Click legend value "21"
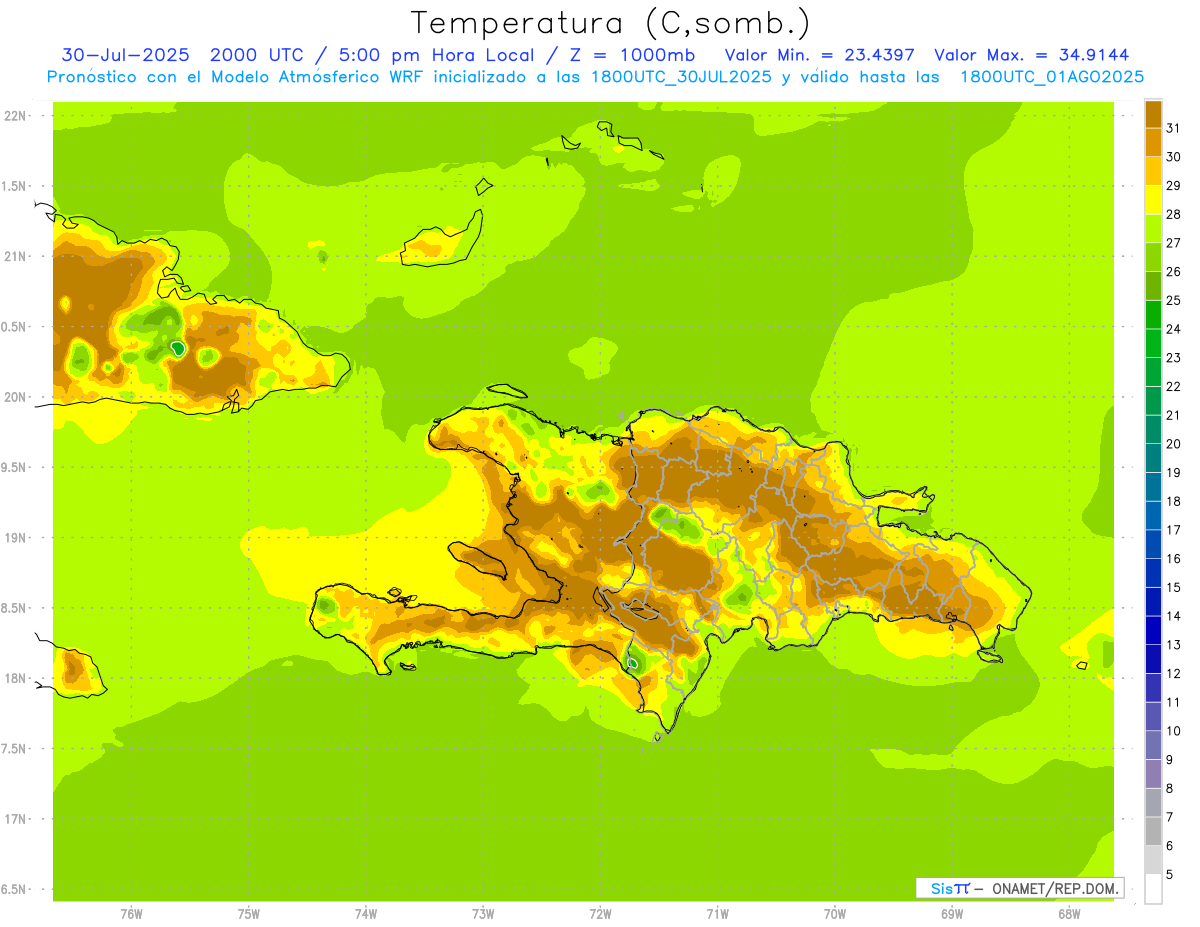The image size is (1200, 927). [x=1173, y=415]
